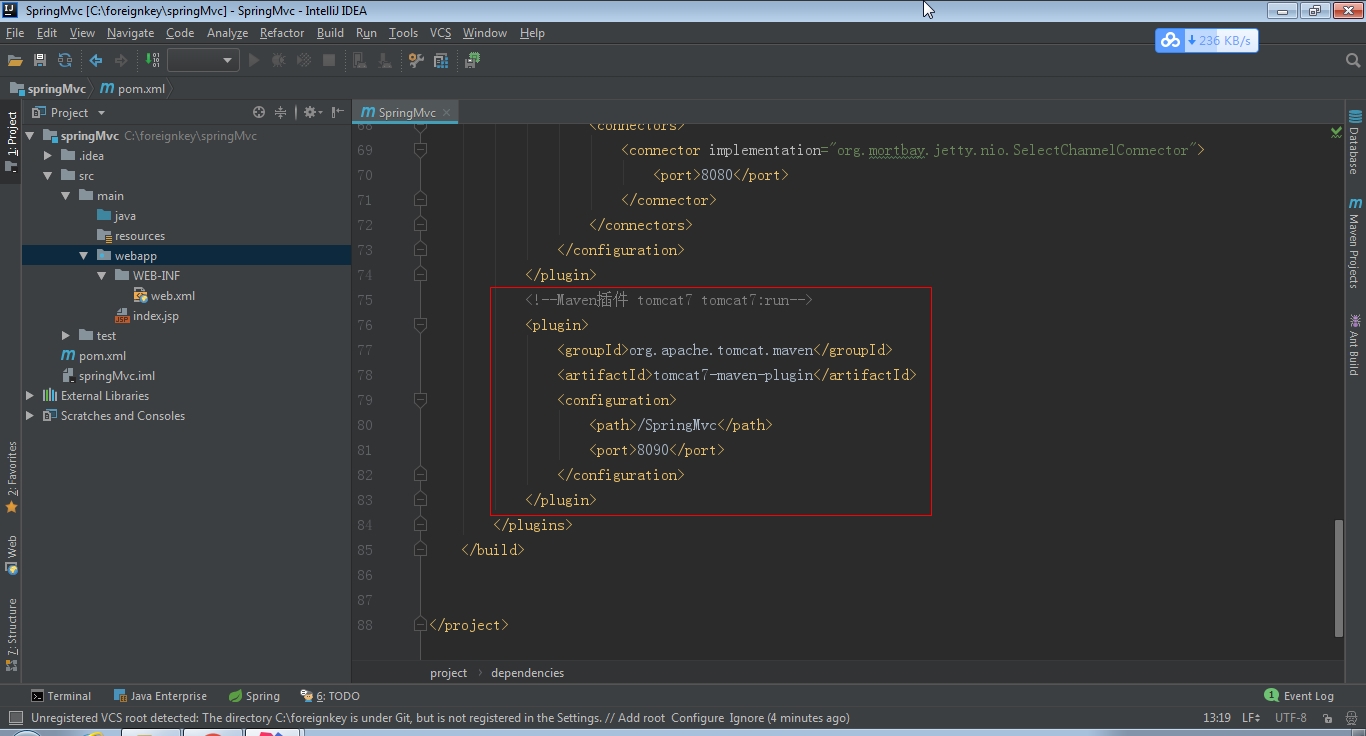
Task: Open Project panel gear settings
Action: coord(311,112)
